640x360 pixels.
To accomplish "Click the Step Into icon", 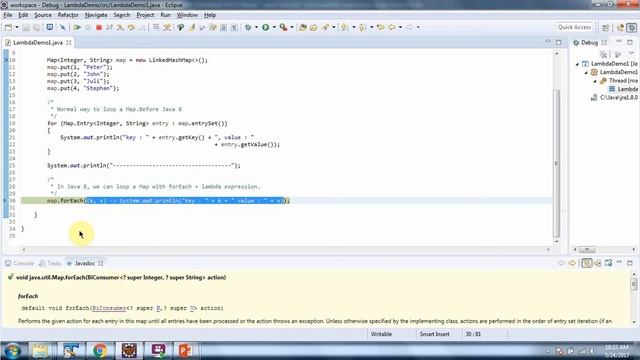I will 120,27.
